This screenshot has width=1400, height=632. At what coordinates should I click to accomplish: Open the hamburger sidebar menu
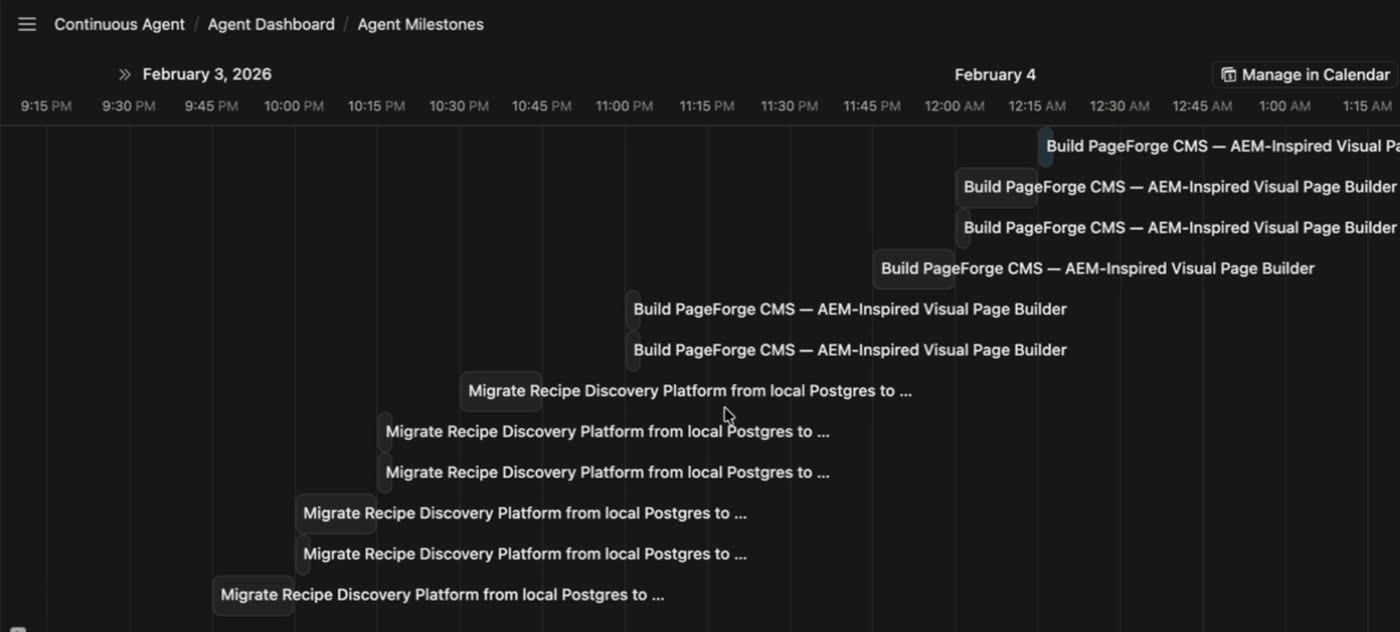(27, 24)
